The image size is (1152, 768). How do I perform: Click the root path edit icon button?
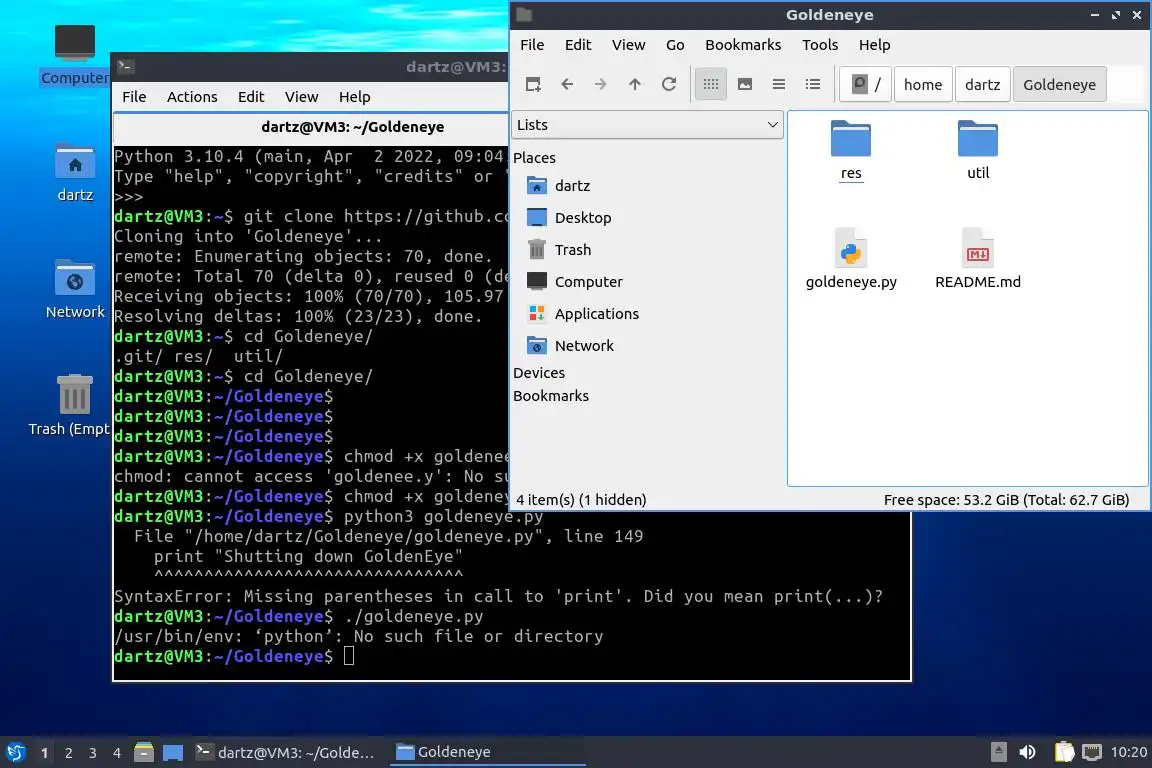[865, 85]
